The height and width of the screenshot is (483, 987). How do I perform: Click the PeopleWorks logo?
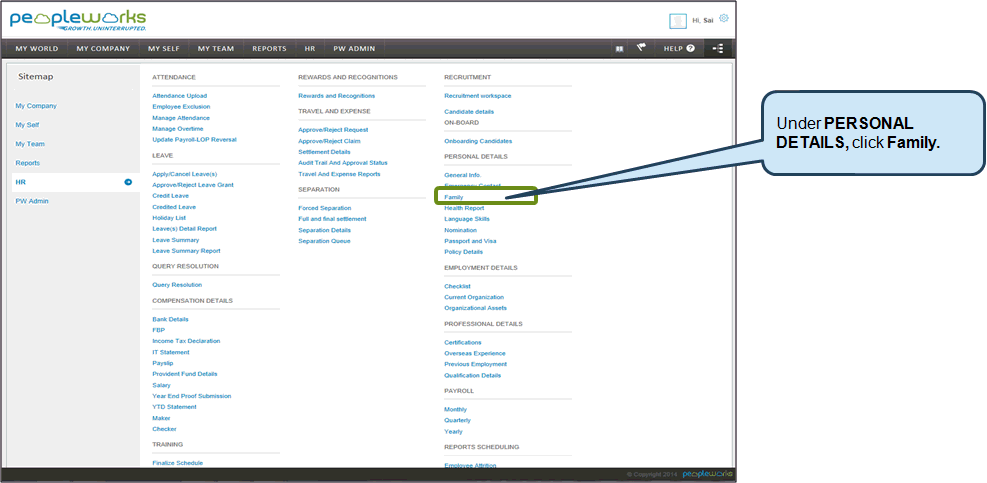click(78, 20)
